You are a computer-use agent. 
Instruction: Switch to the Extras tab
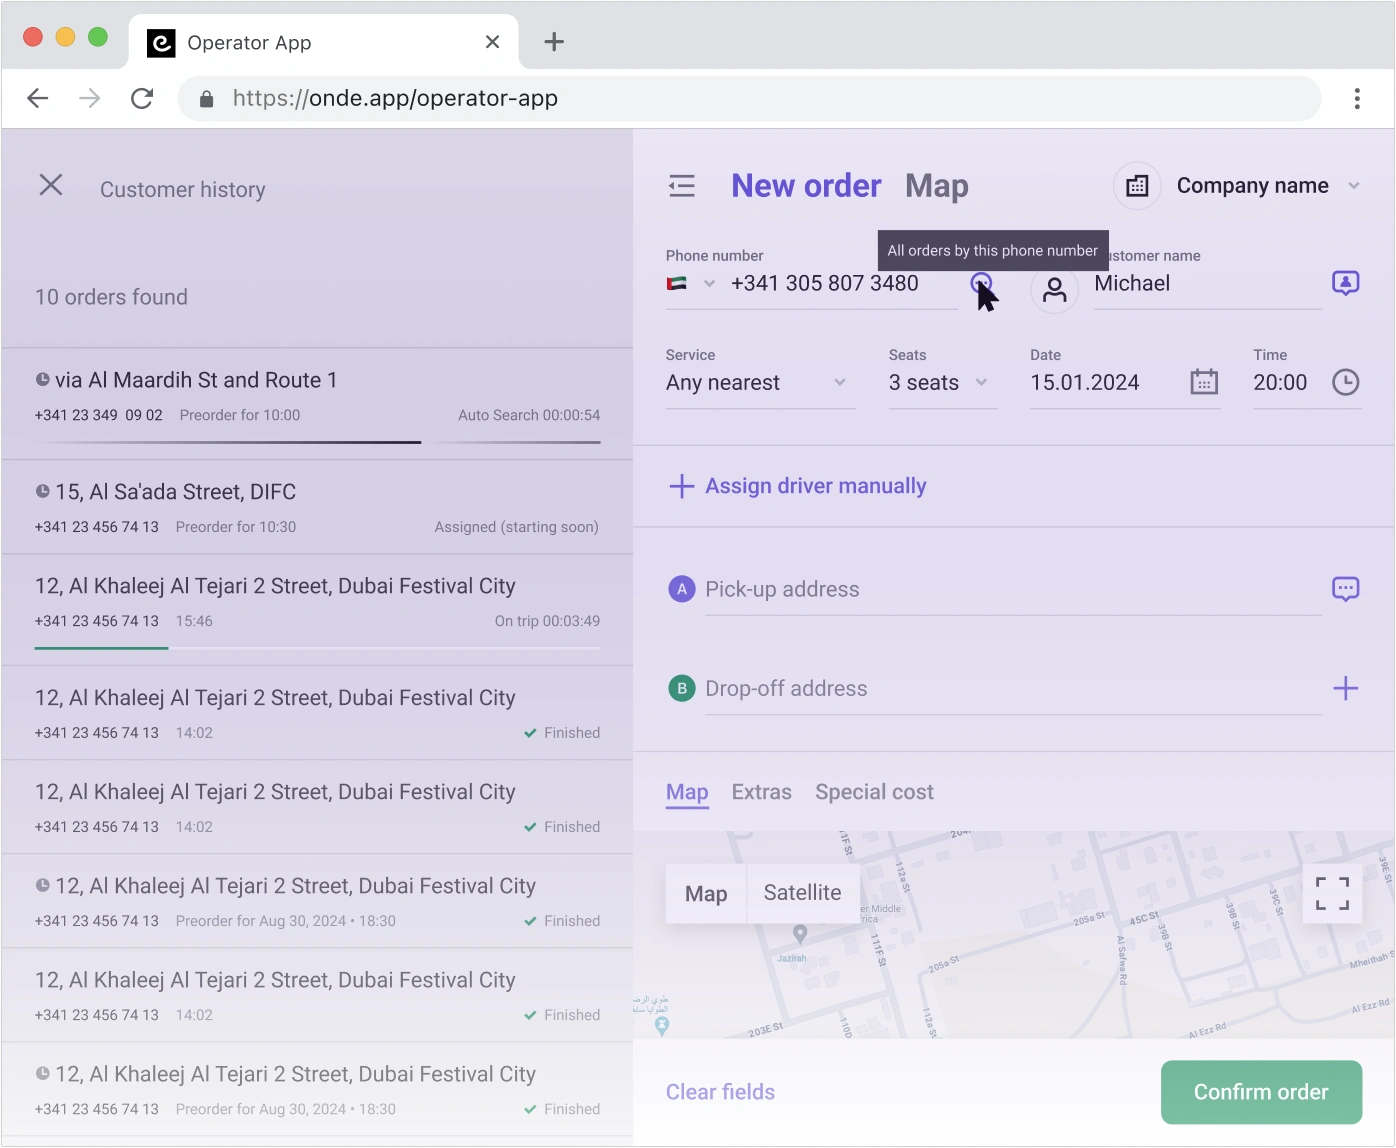[x=761, y=792]
